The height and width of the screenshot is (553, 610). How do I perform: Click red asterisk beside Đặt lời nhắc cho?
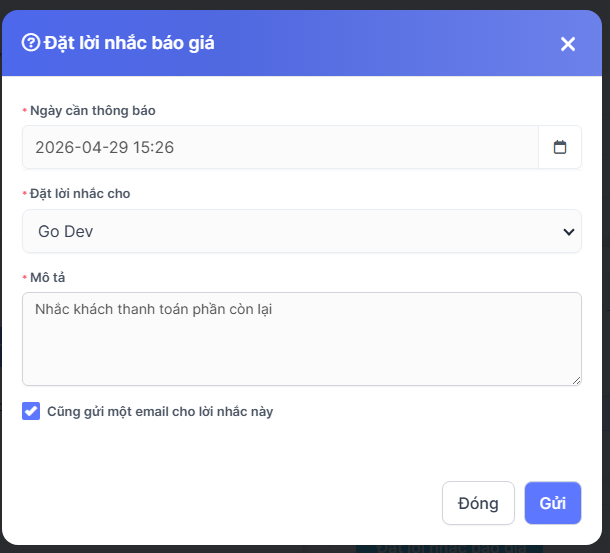pos(24,194)
